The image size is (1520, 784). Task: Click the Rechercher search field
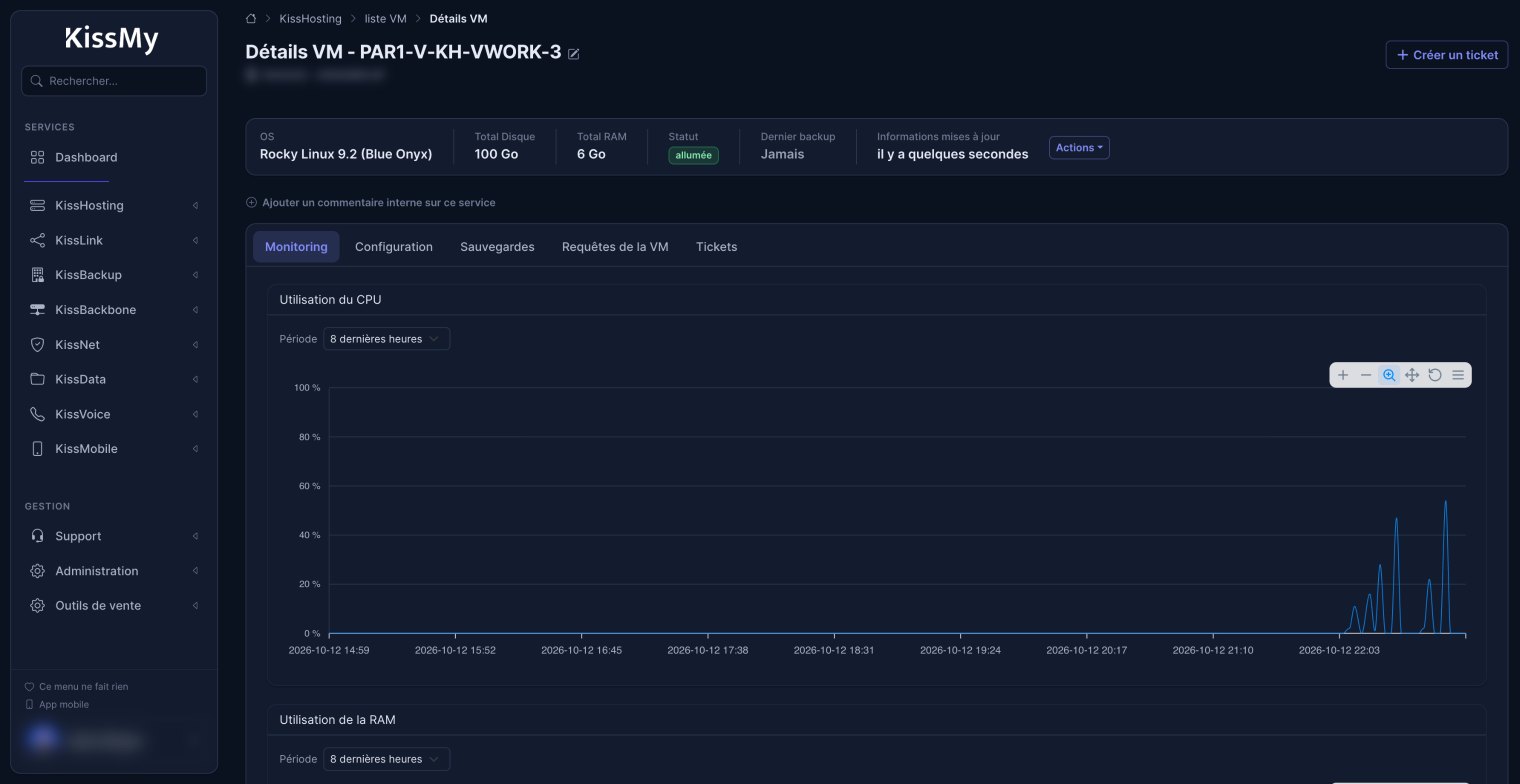coord(114,81)
